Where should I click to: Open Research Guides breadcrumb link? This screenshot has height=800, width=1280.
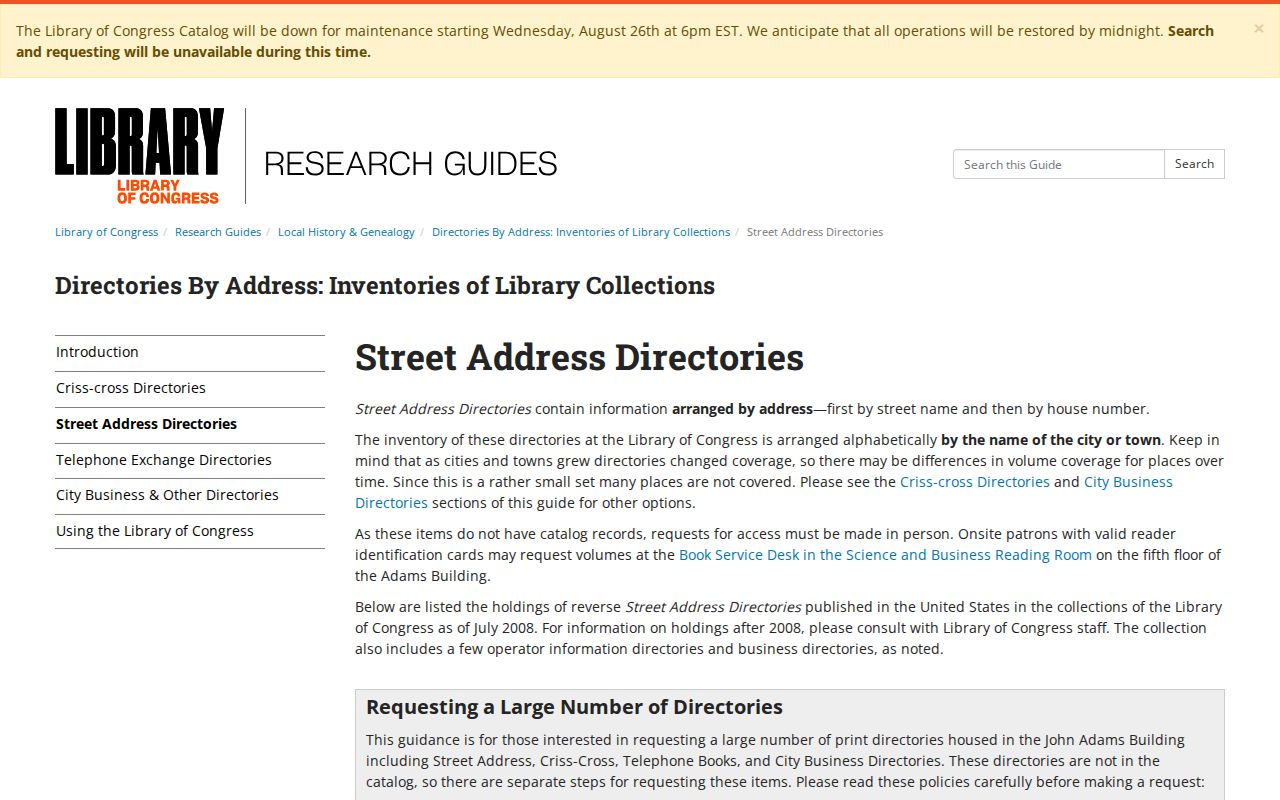click(218, 232)
